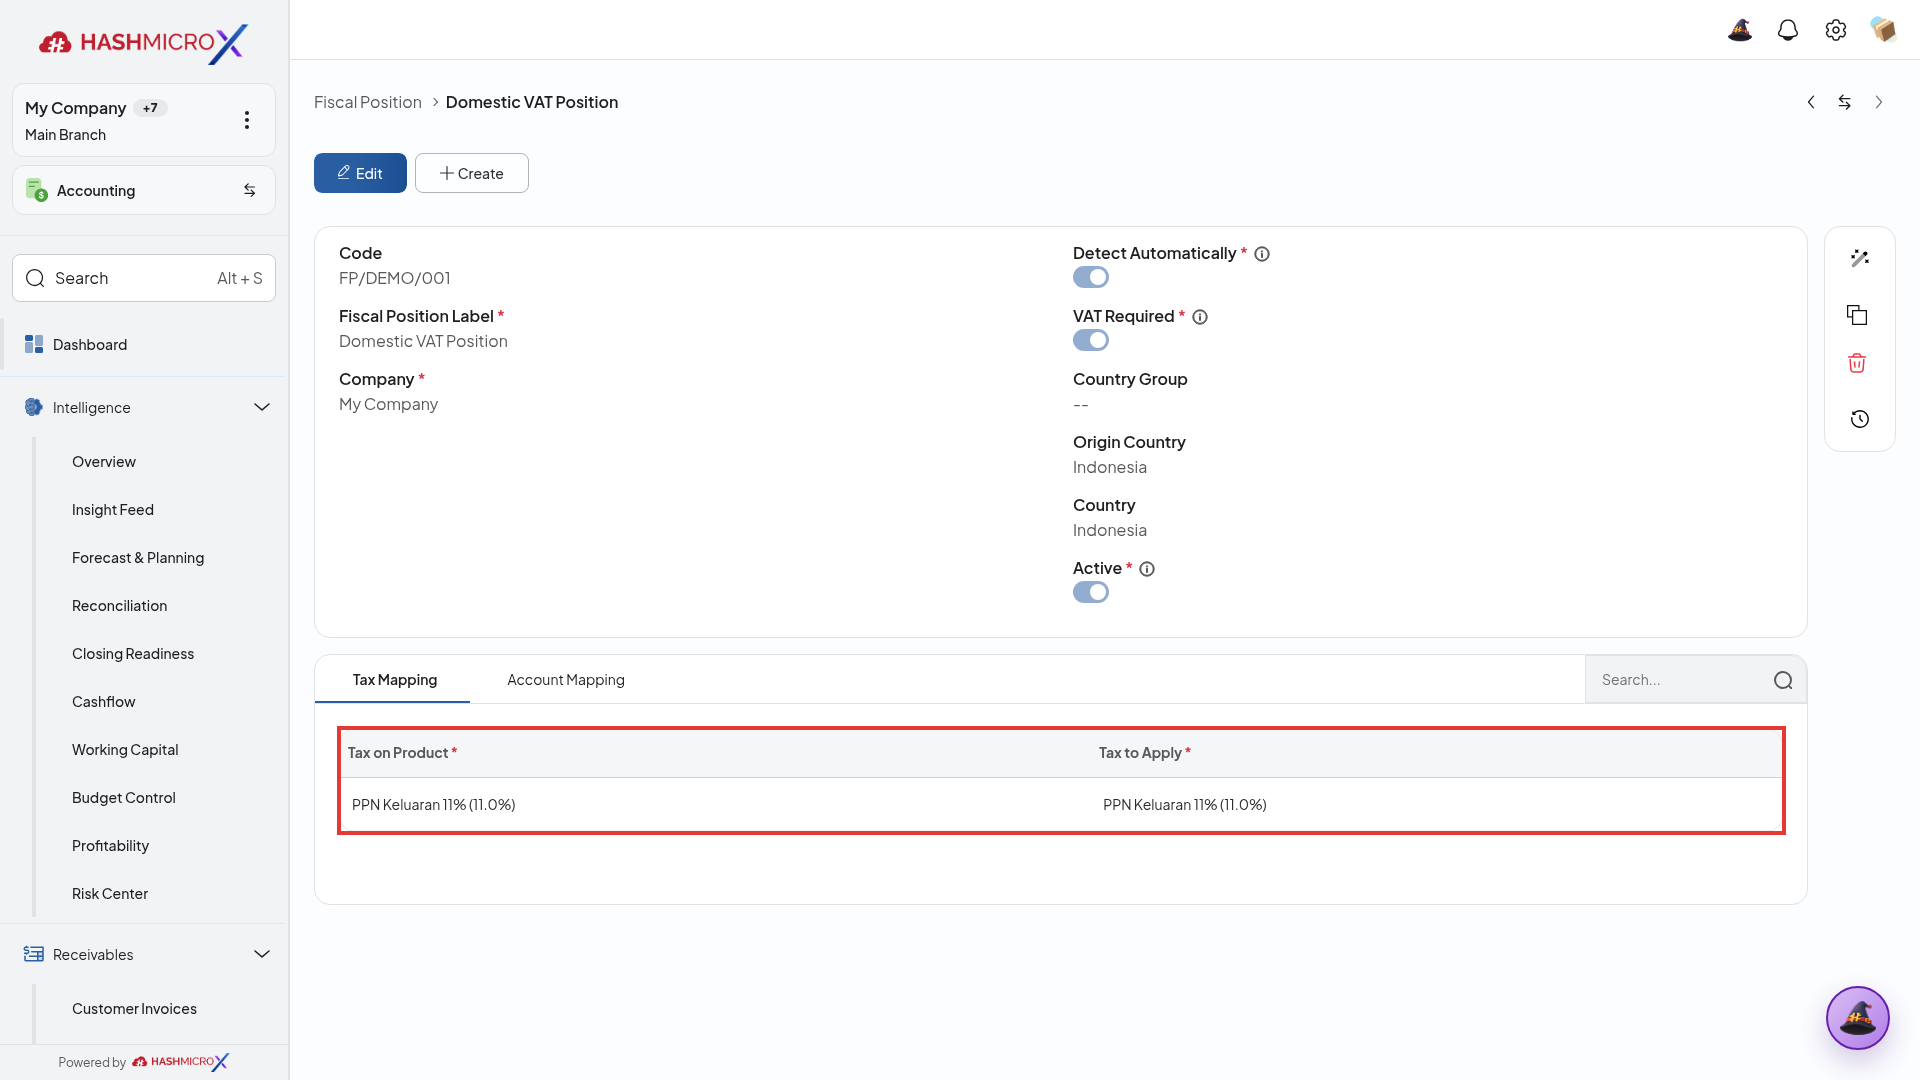
Task: Open the history clock icon
Action: 1859,419
